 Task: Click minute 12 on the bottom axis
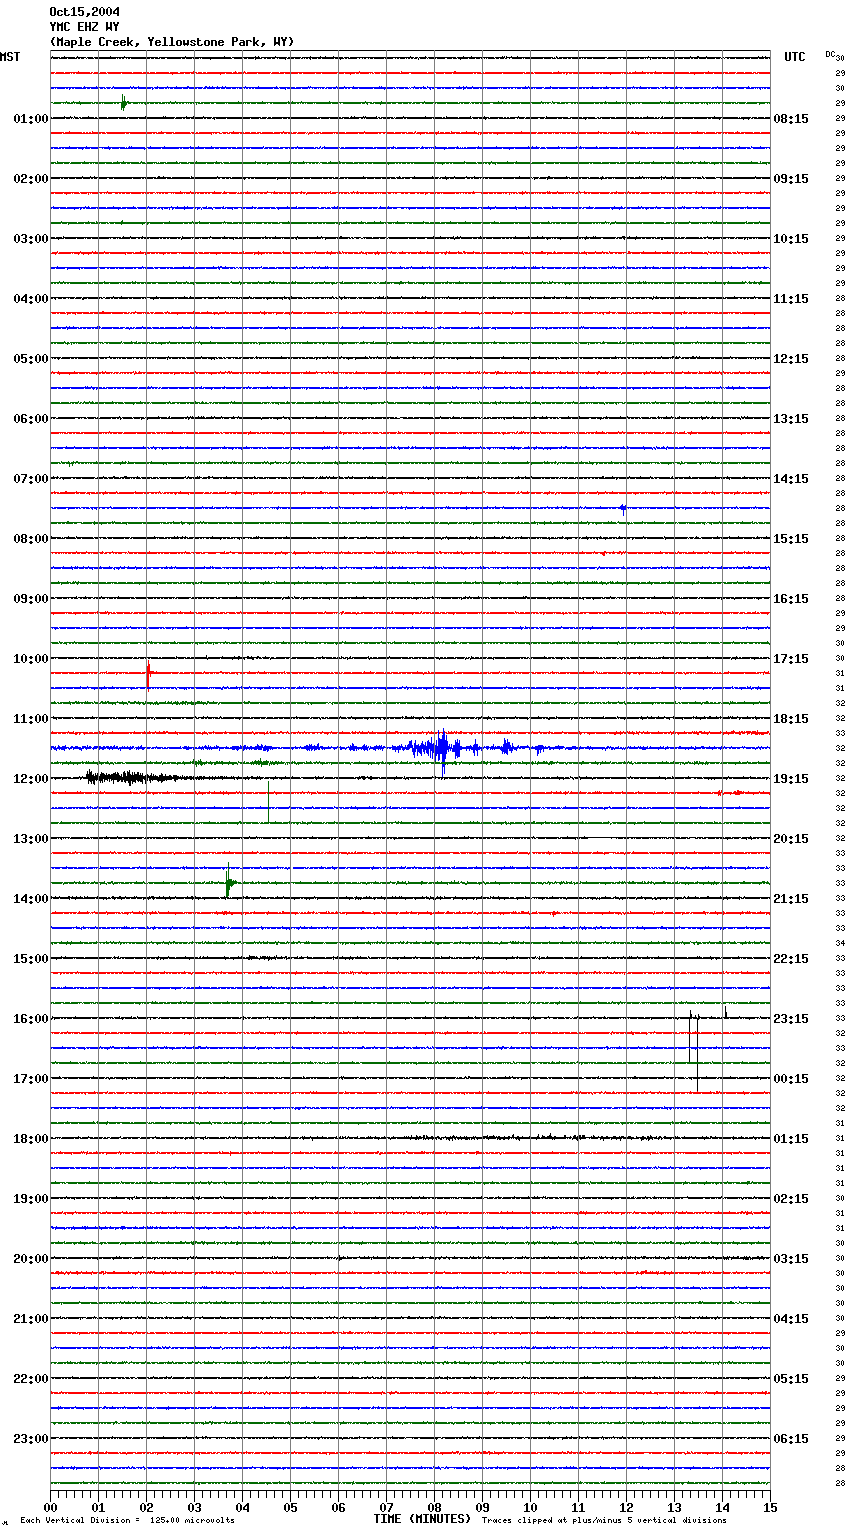click(626, 1507)
